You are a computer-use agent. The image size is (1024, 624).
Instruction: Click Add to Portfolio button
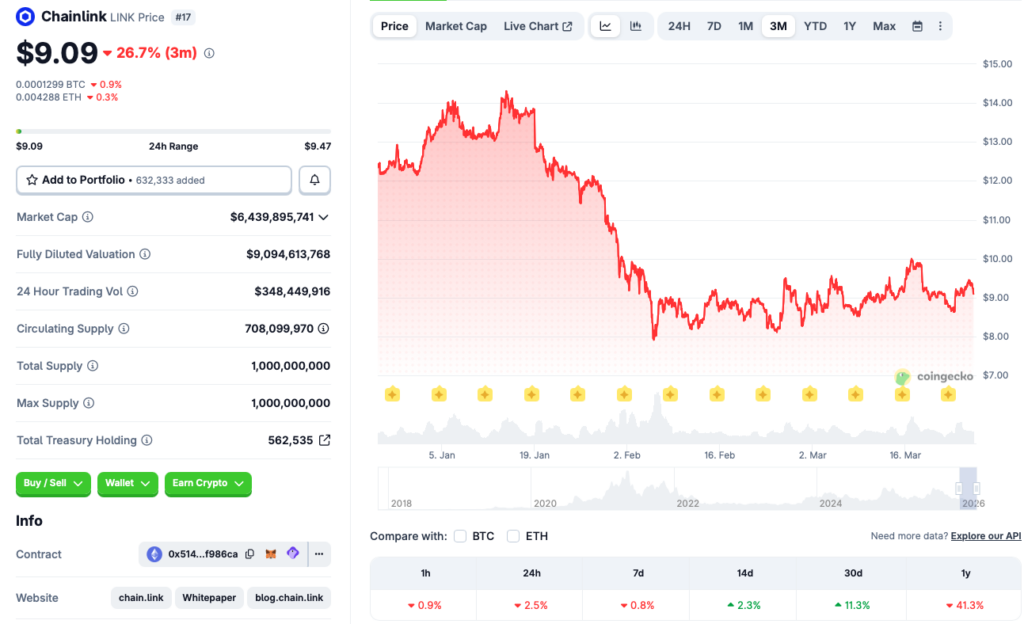point(154,180)
